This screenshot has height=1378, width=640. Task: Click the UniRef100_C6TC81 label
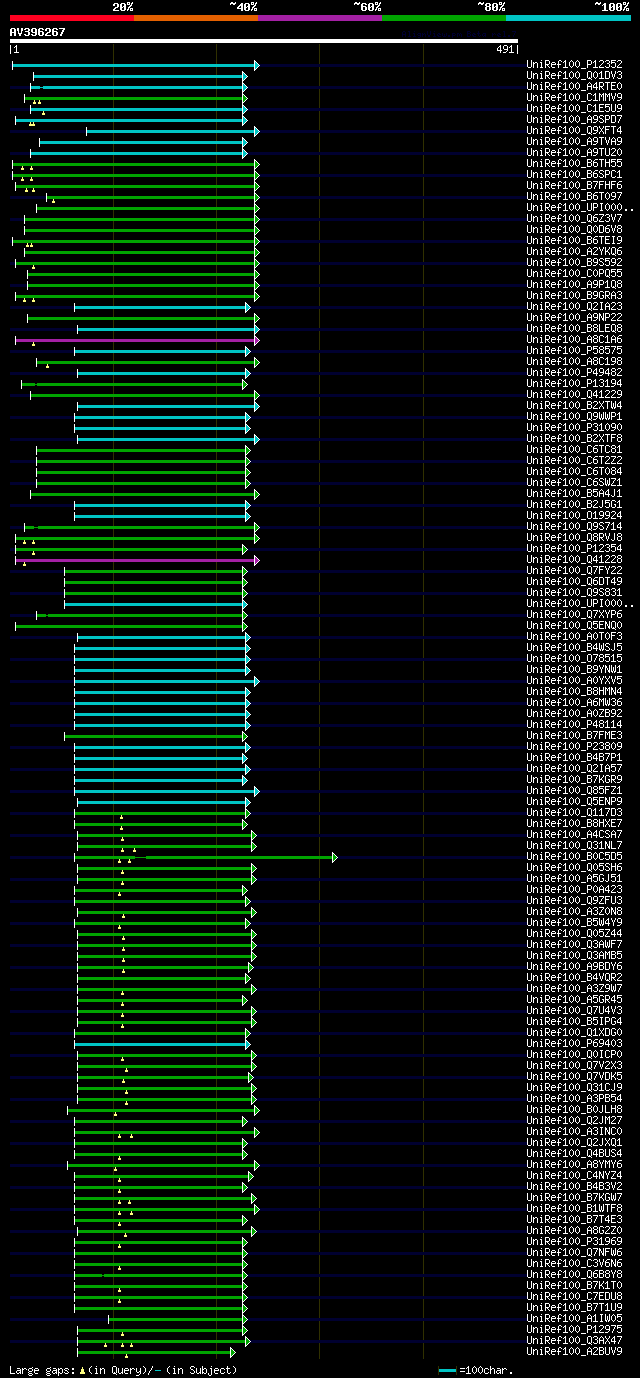click(574, 450)
